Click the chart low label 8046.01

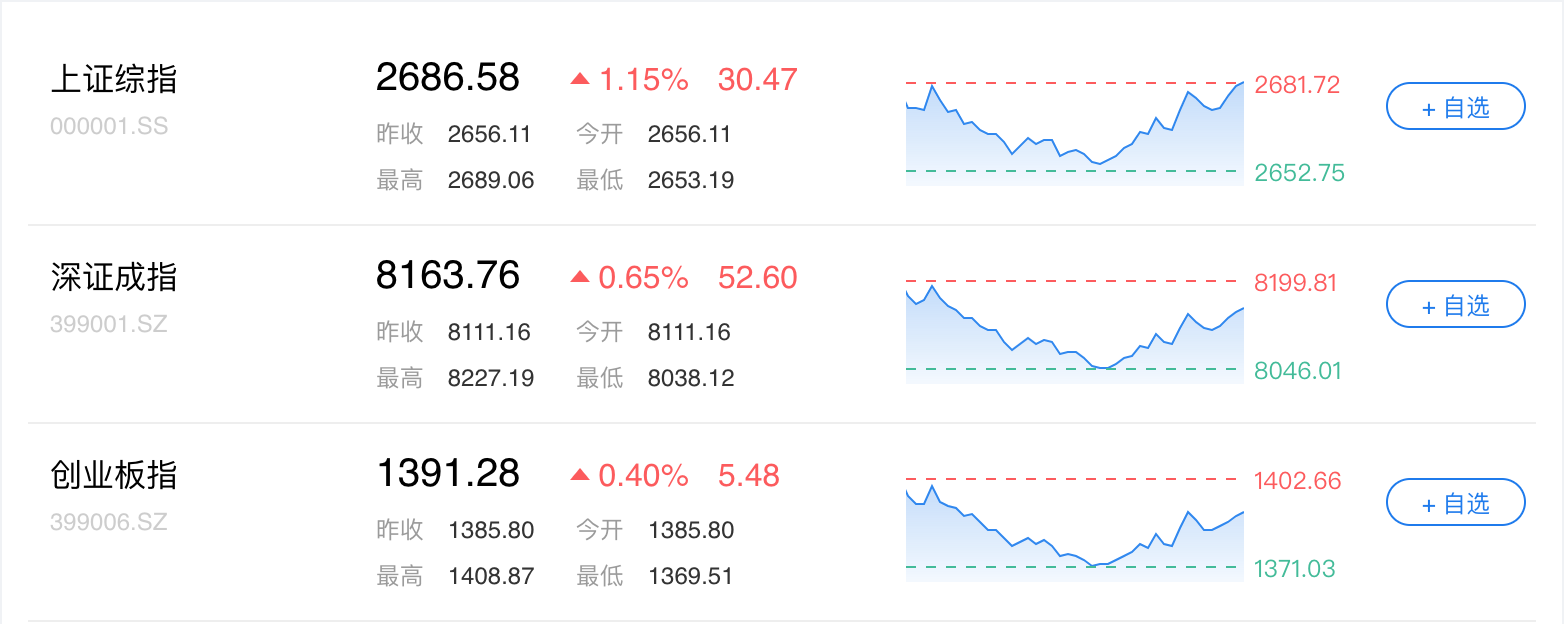click(1297, 371)
